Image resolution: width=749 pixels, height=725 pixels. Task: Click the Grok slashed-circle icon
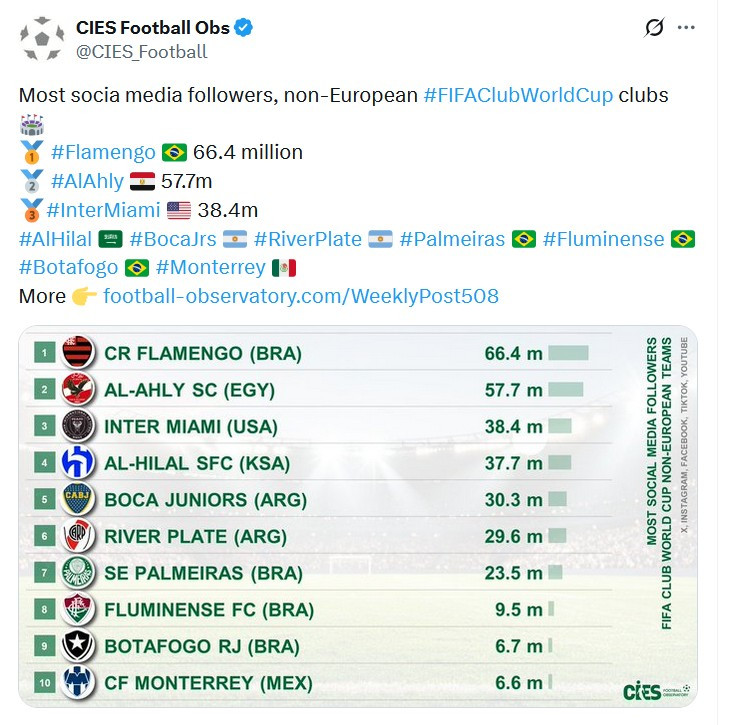pyautogui.click(x=653, y=27)
